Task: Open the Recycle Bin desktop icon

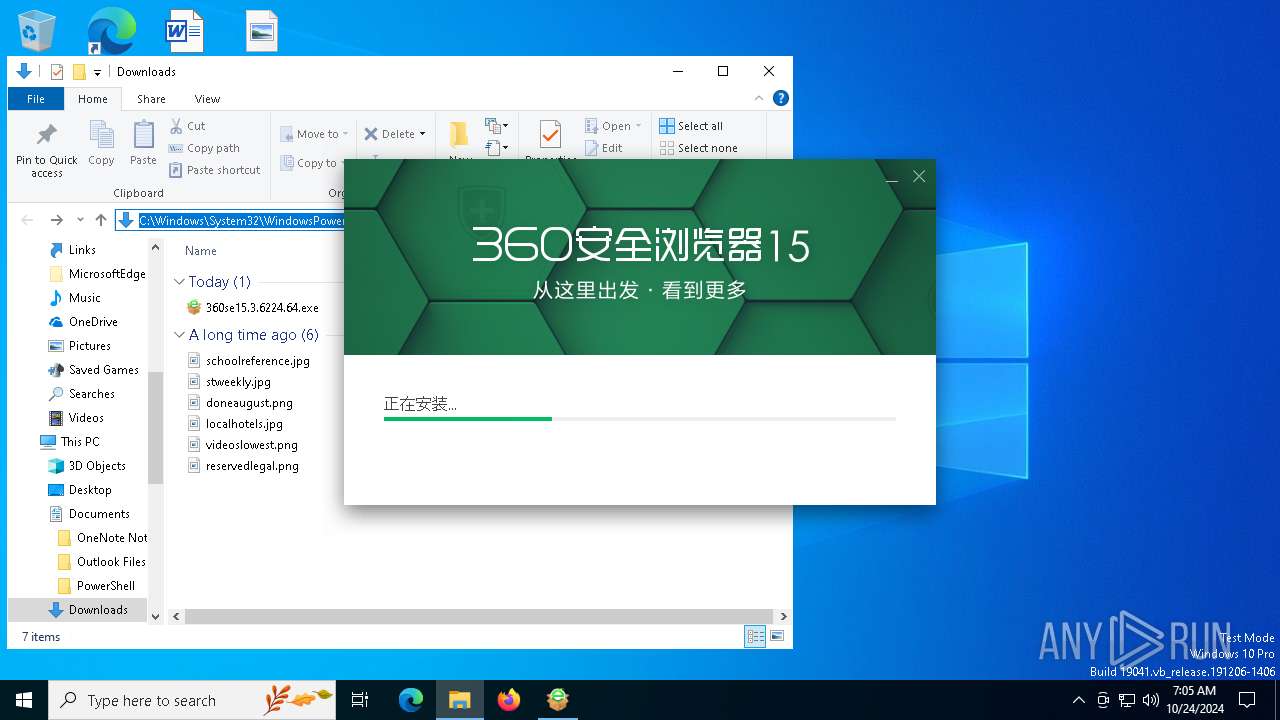Action: click(x=37, y=30)
